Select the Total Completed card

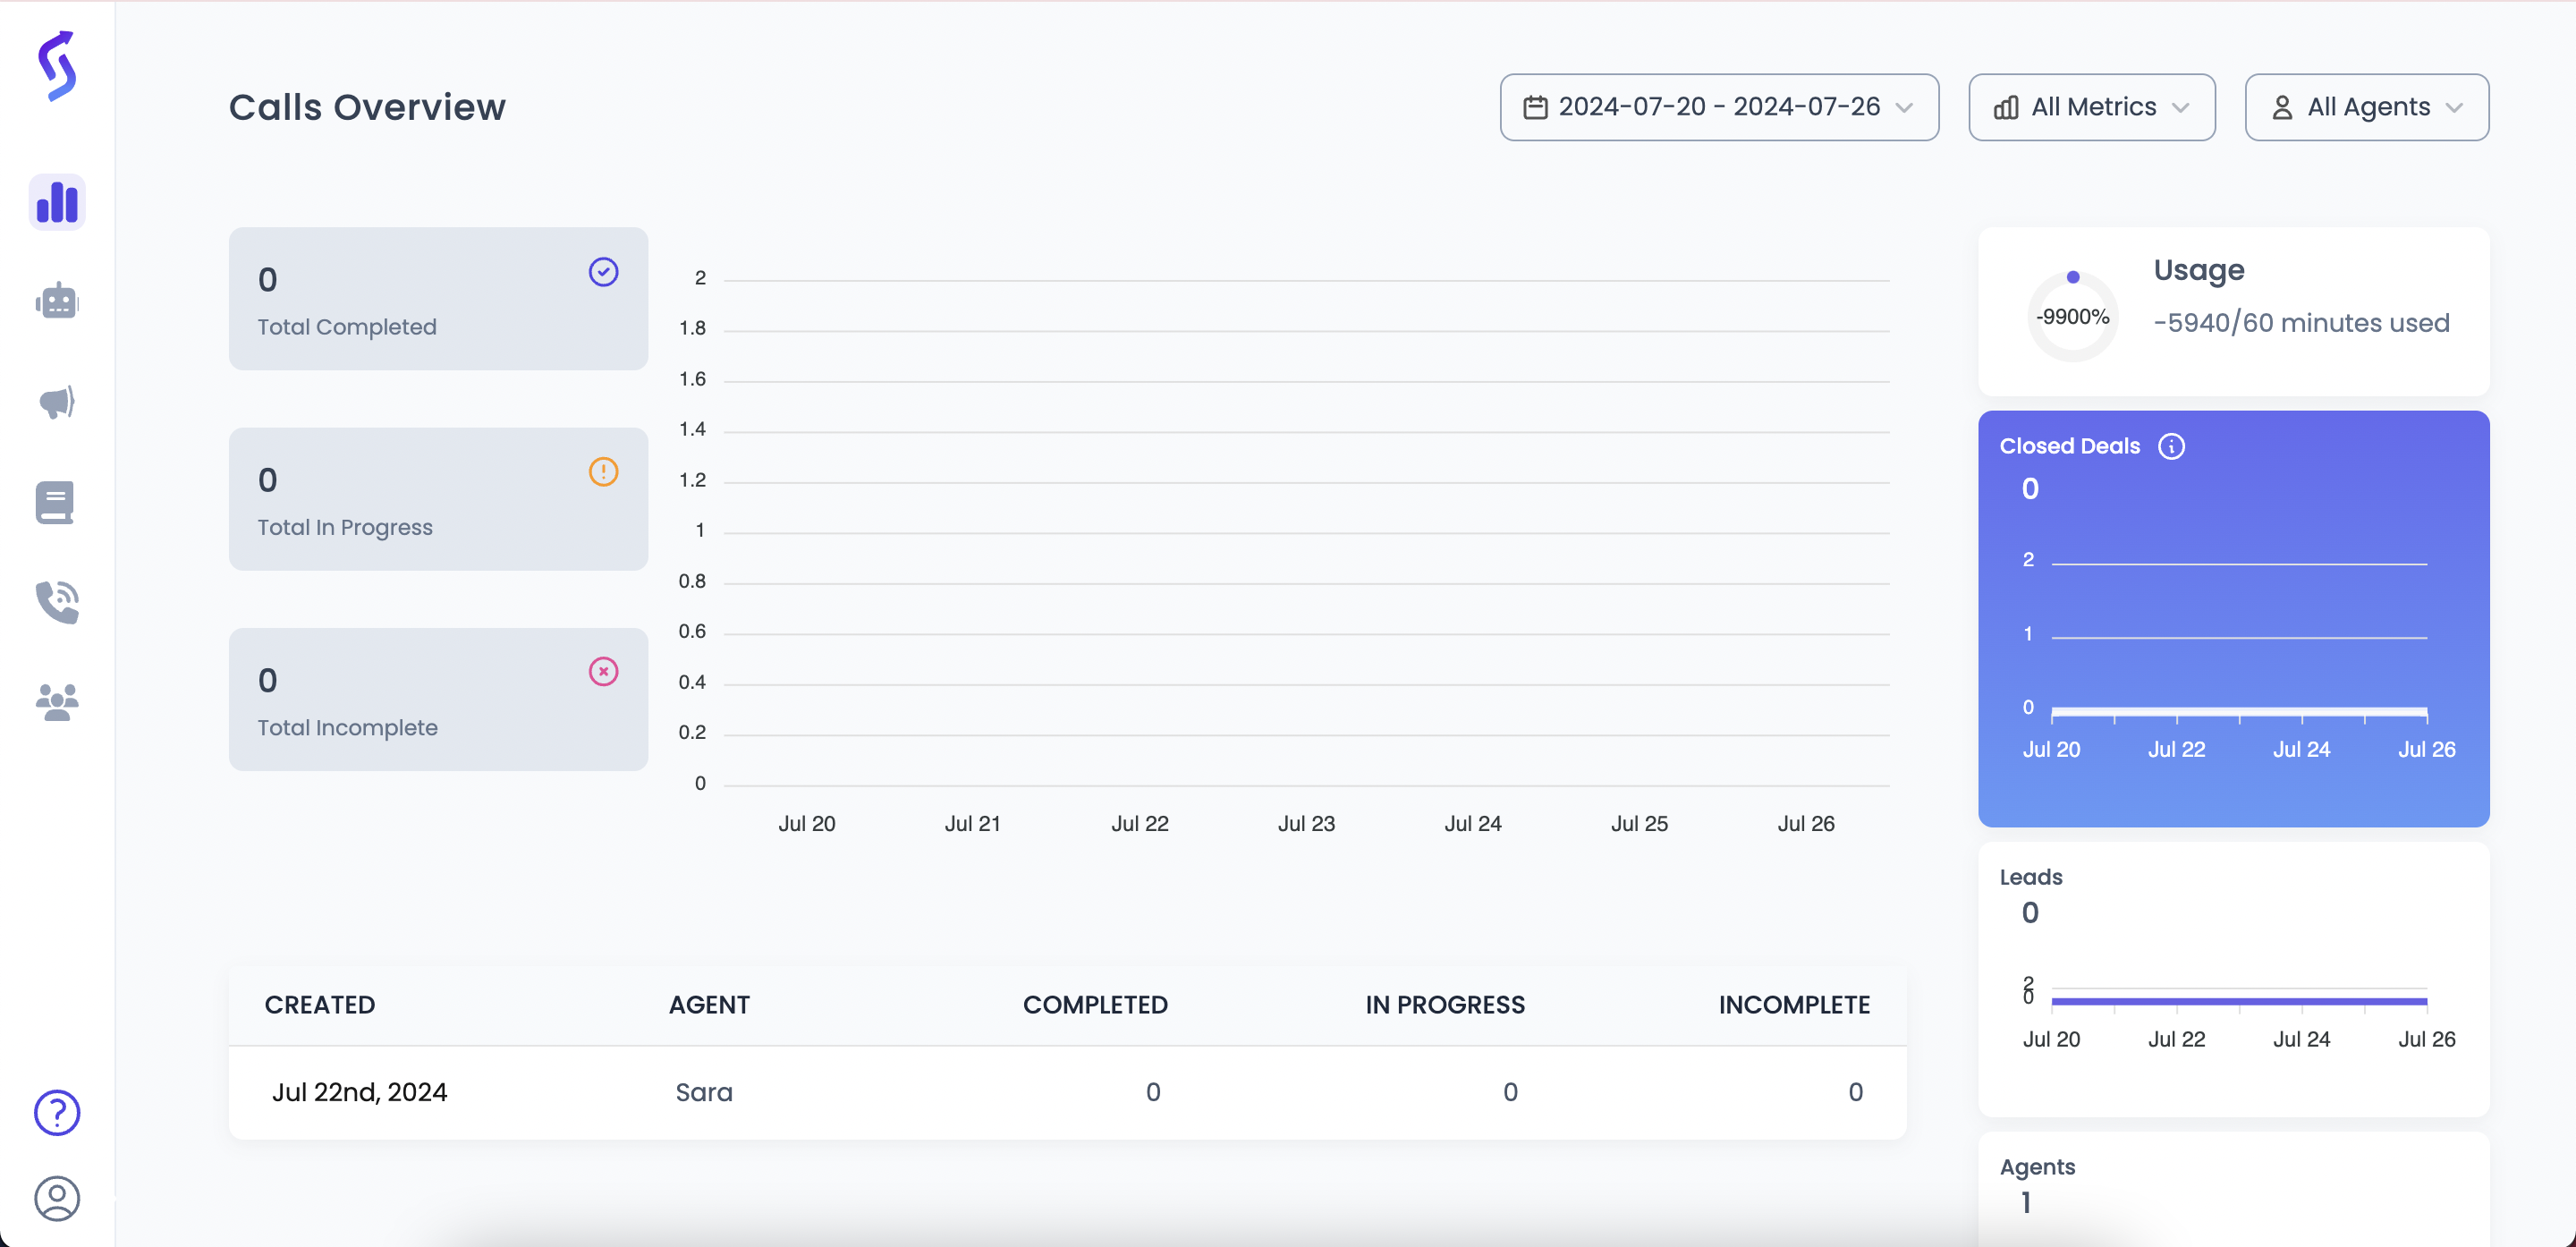tap(438, 298)
